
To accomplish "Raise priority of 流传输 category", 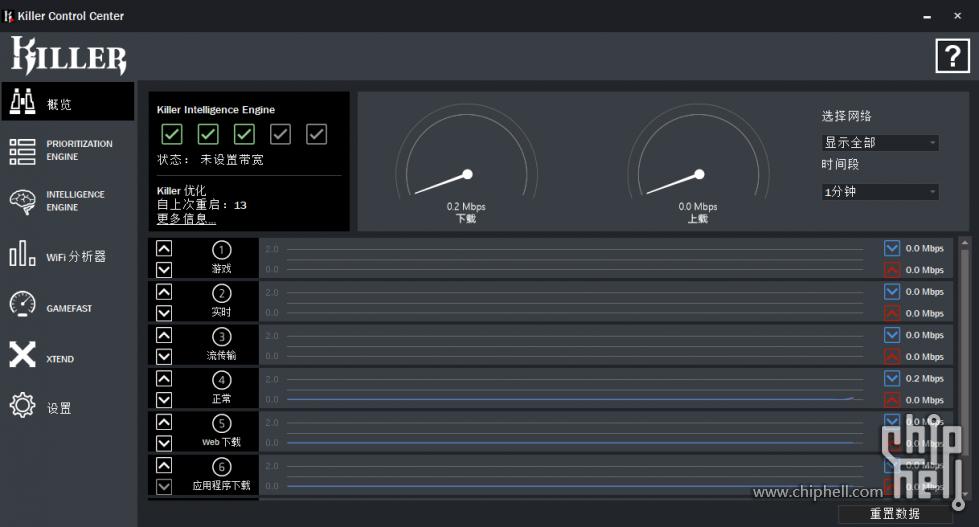I will 164,335.
